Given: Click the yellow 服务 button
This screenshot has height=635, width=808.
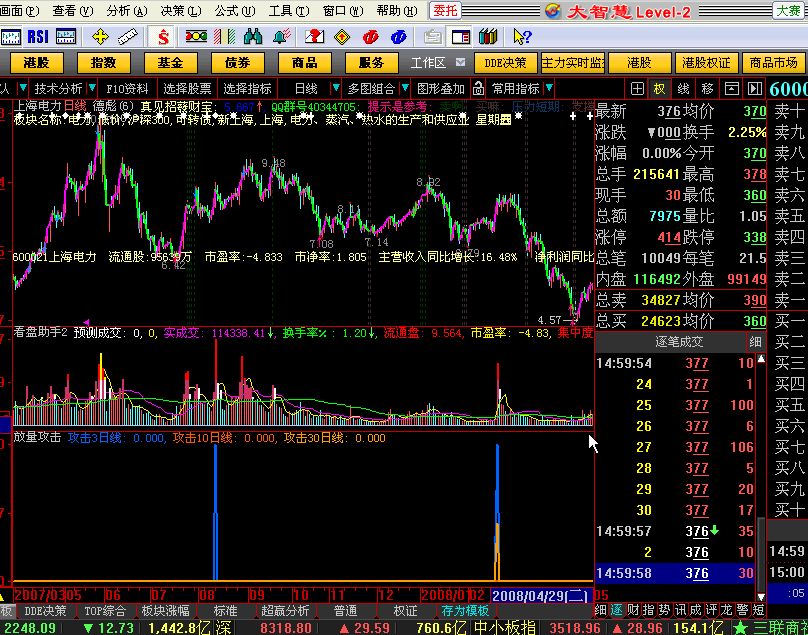Looking at the screenshot, I should pyautogui.click(x=372, y=63).
